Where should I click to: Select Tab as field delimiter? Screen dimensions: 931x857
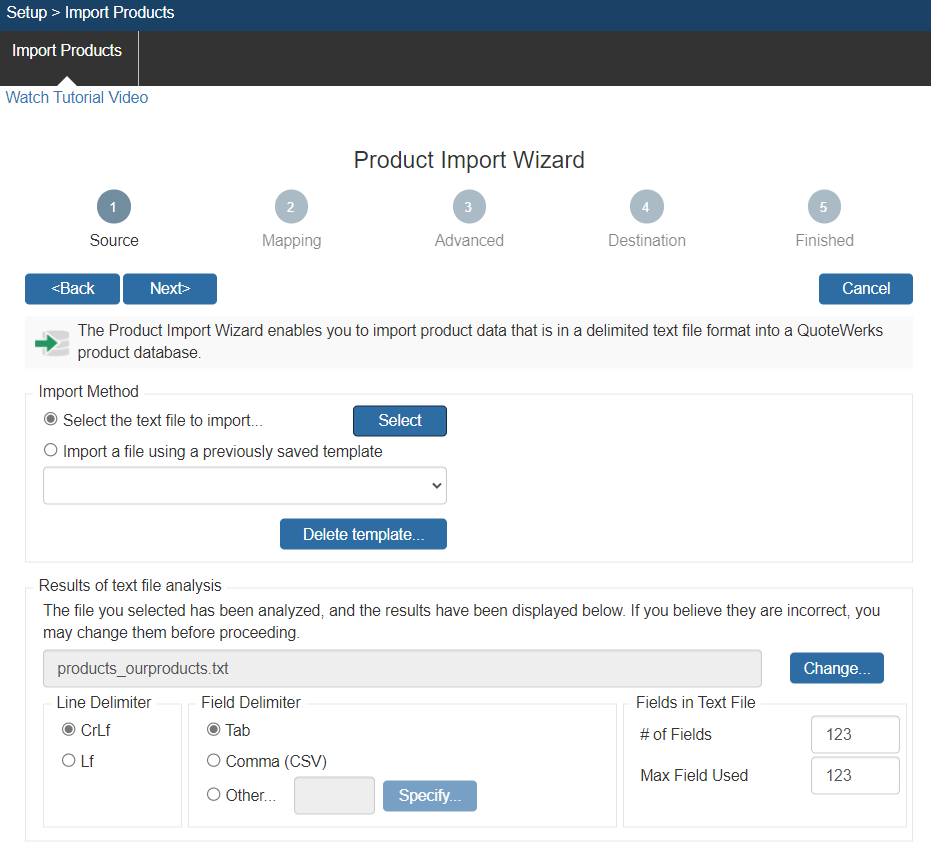pos(213,730)
